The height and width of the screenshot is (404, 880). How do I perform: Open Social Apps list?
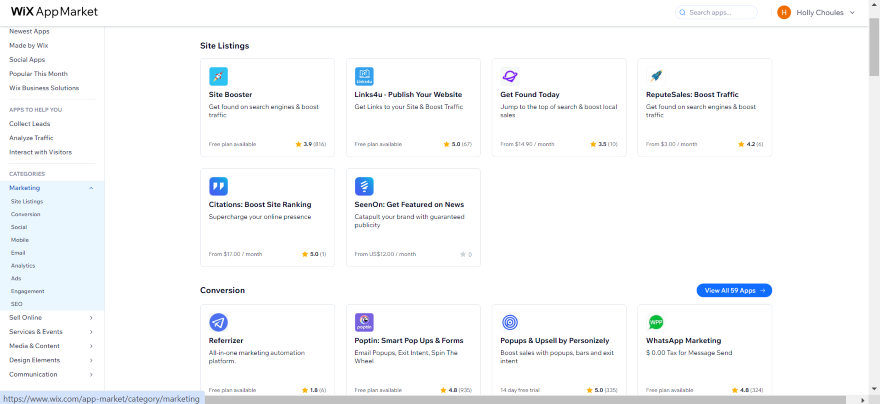pos(27,59)
